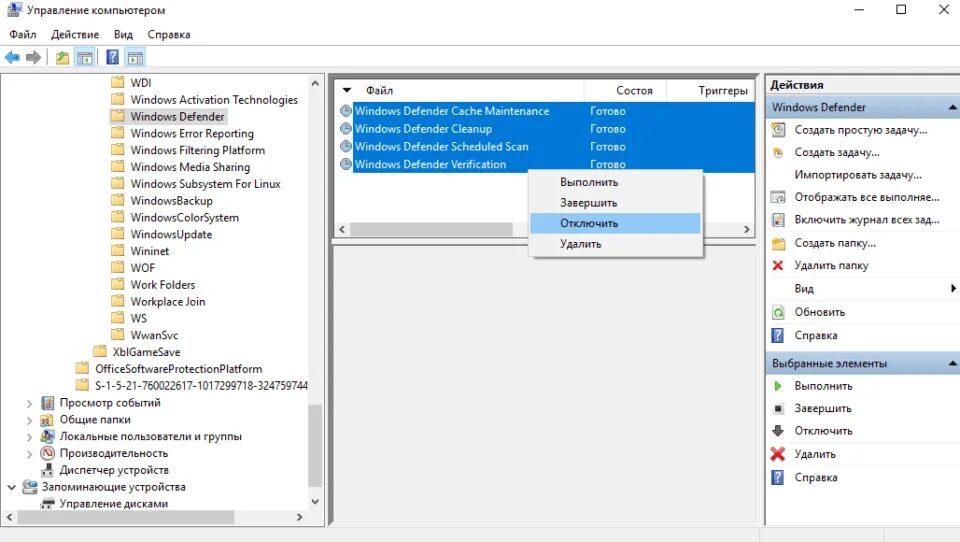Open the Вид submenu arrow in Actions
The image size is (960, 542).
pyautogui.click(x=953, y=288)
